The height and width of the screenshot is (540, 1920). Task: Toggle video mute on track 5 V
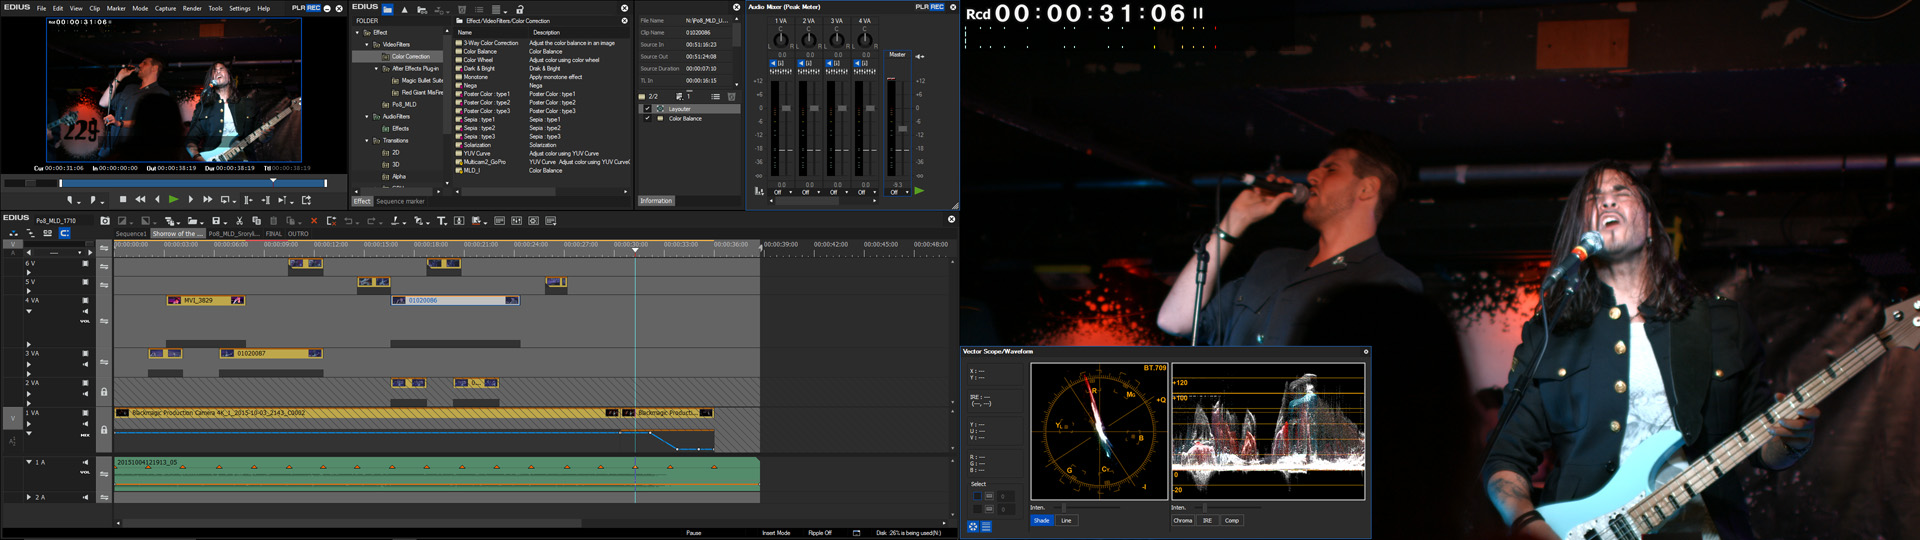85,282
